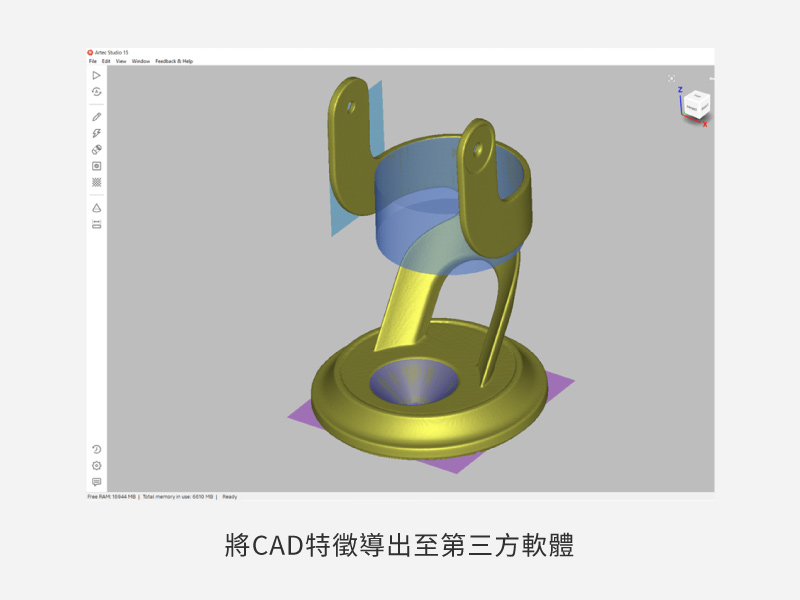
Task: Select the Align tool icon
Action: coord(96,149)
